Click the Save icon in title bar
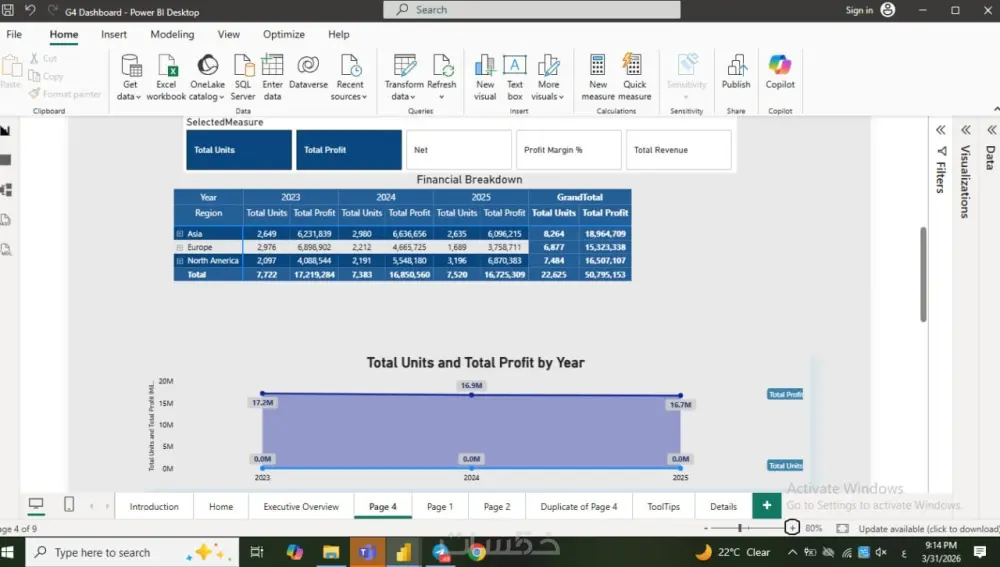 [8, 10]
